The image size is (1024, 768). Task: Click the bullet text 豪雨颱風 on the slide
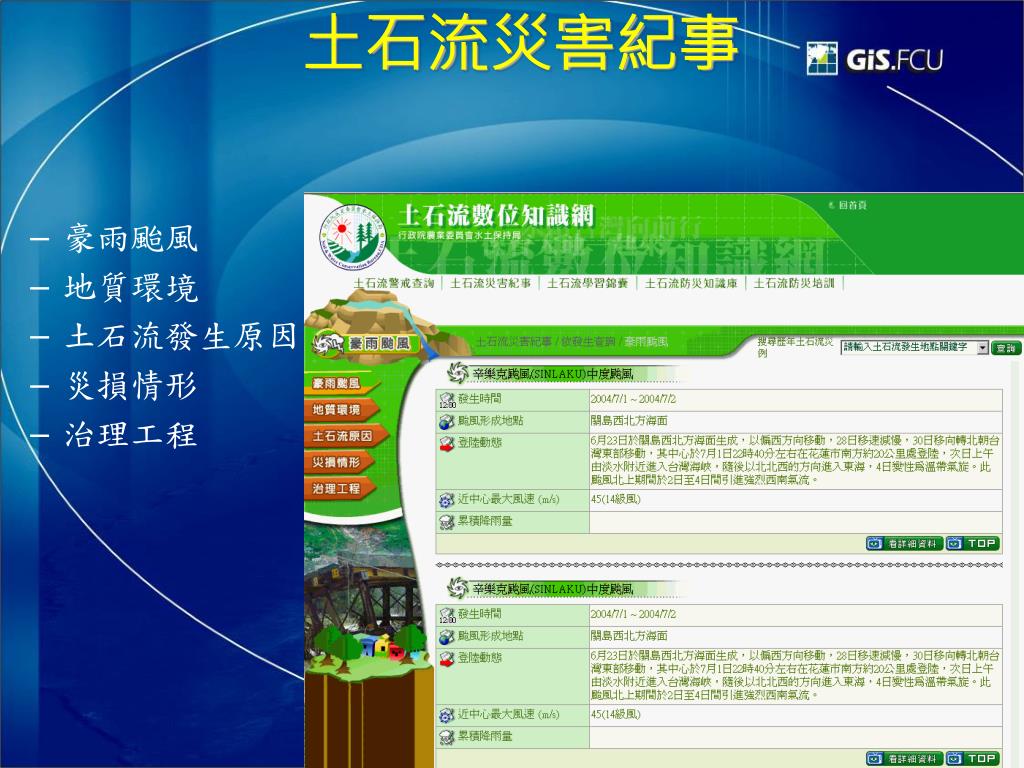pos(131,238)
